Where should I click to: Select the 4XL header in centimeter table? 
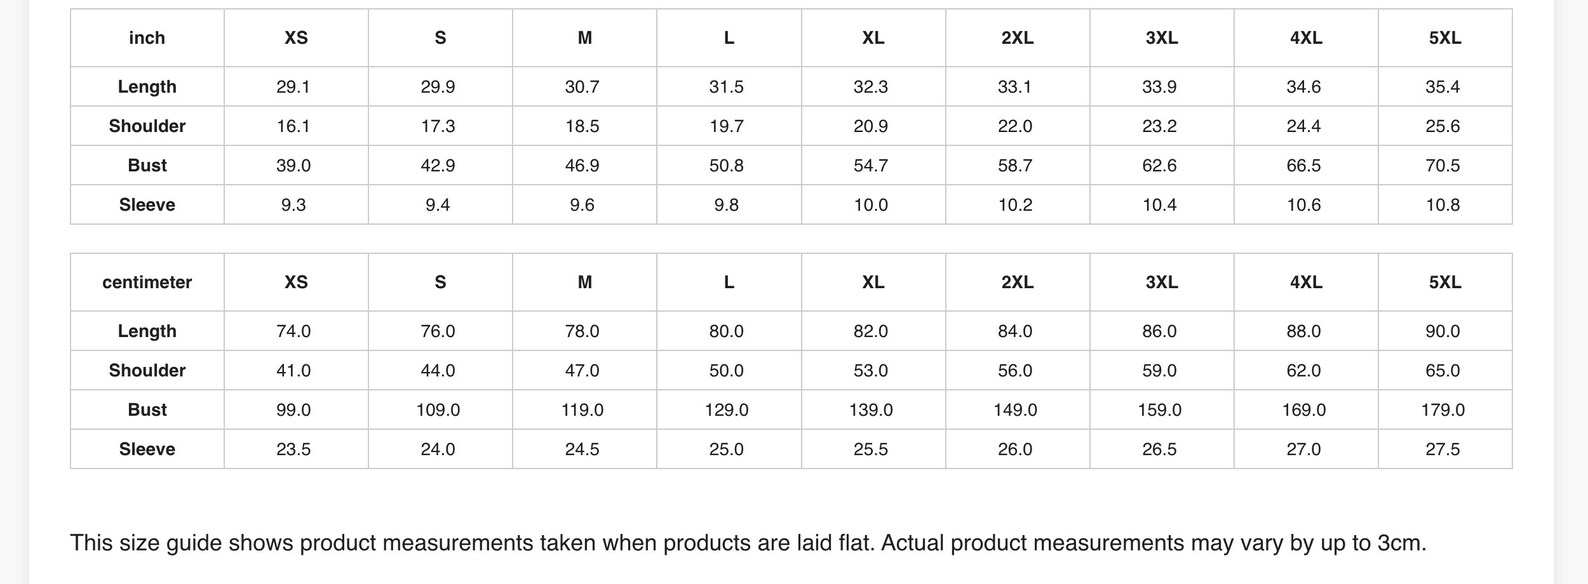point(1306,282)
